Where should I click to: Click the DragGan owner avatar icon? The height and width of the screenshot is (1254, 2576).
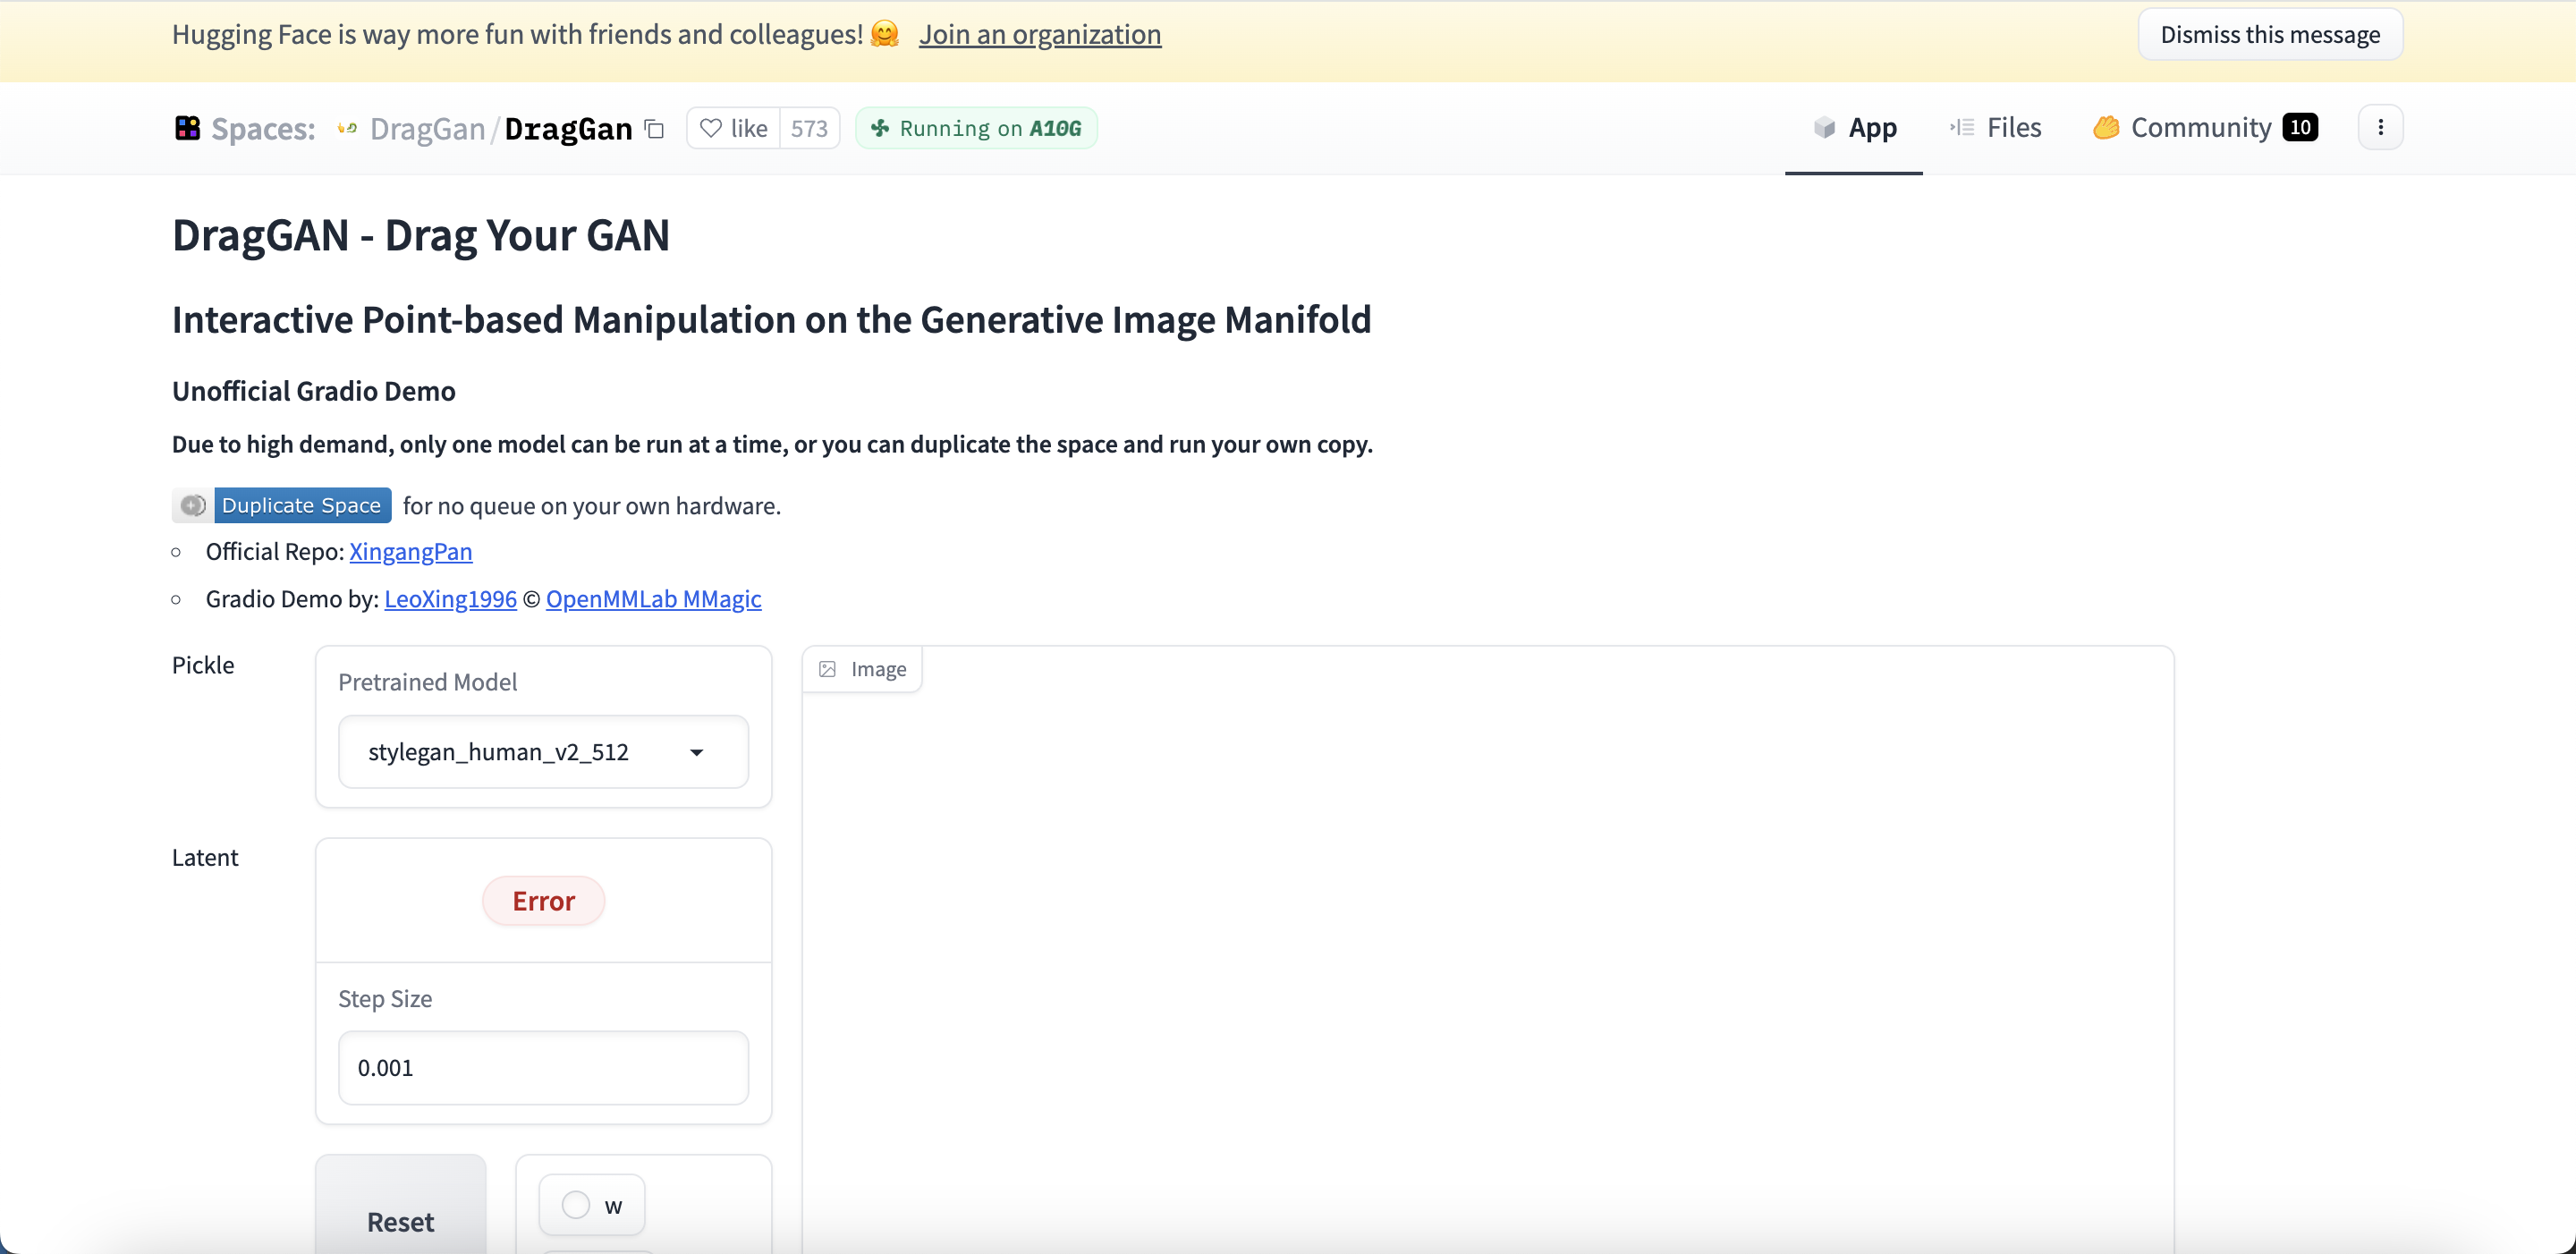tap(347, 128)
